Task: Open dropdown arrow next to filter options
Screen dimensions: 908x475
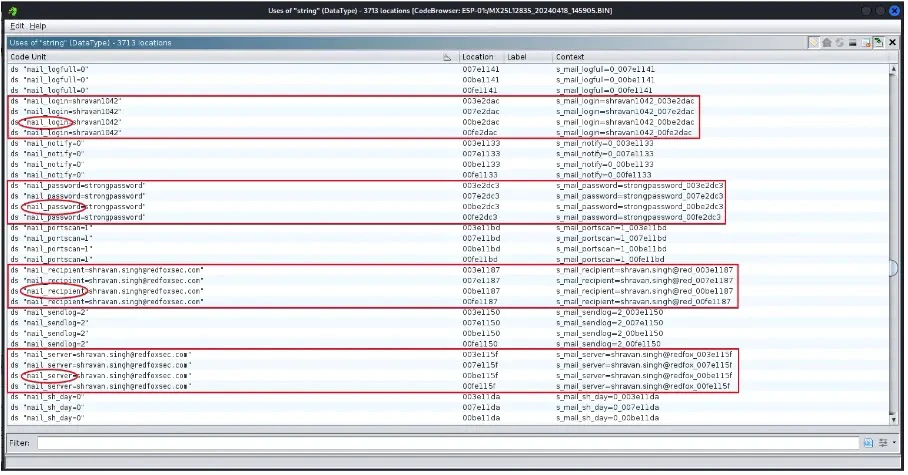Action: pyautogui.click(x=894, y=442)
